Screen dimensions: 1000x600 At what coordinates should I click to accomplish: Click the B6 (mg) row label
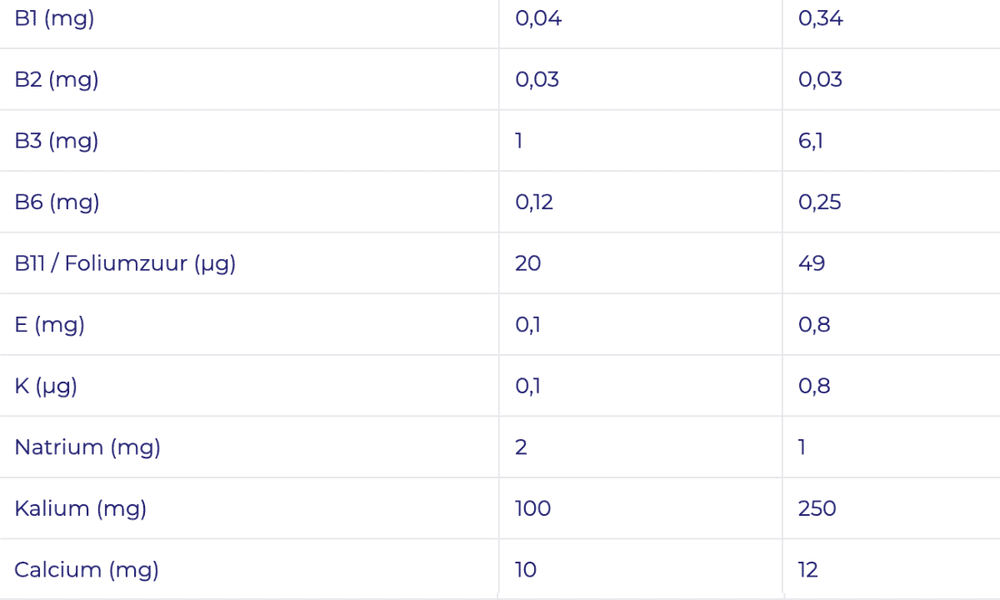(57, 202)
